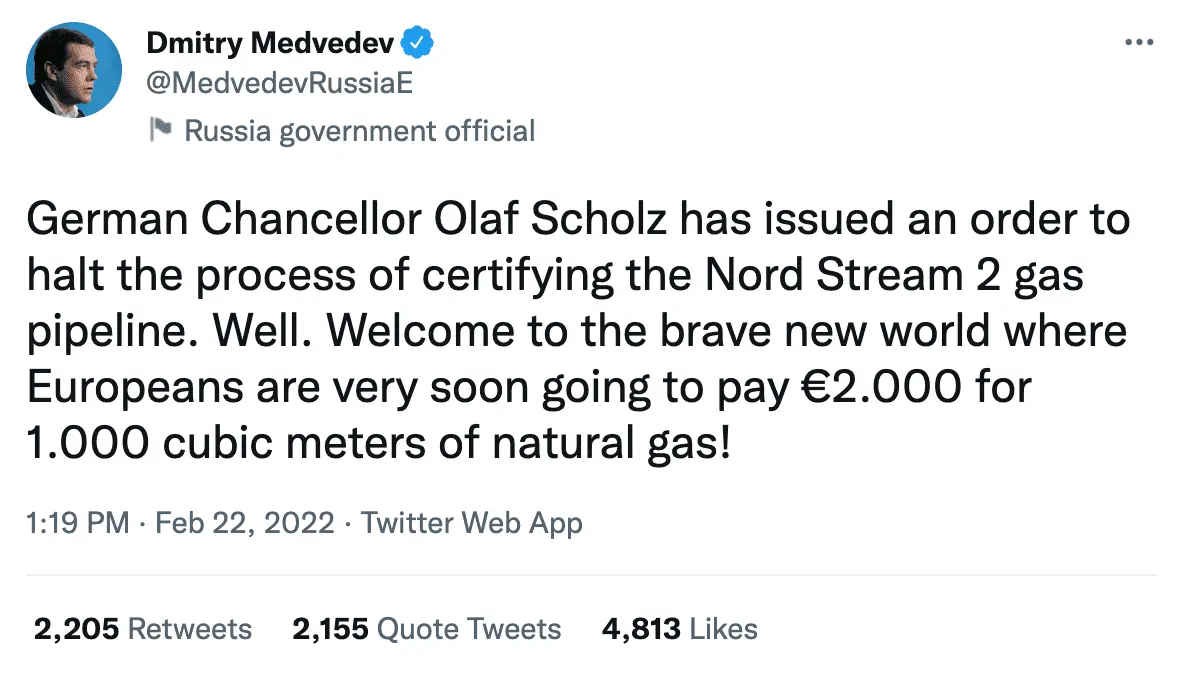Viewport: 1182px width, 680px height.
Task: Click the Dmitry Medvedev display name
Action: pos(271,43)
